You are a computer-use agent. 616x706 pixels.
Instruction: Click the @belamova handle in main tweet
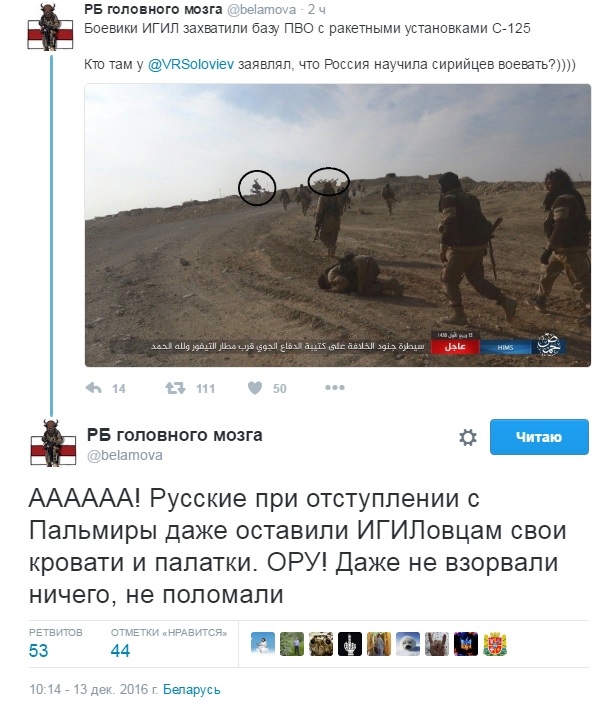tap(125, 455)
